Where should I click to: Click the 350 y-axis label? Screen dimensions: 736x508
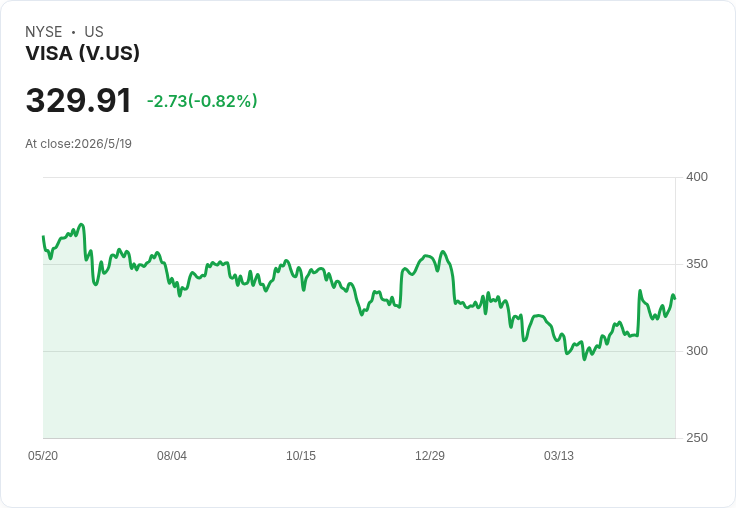click(697, 264)
